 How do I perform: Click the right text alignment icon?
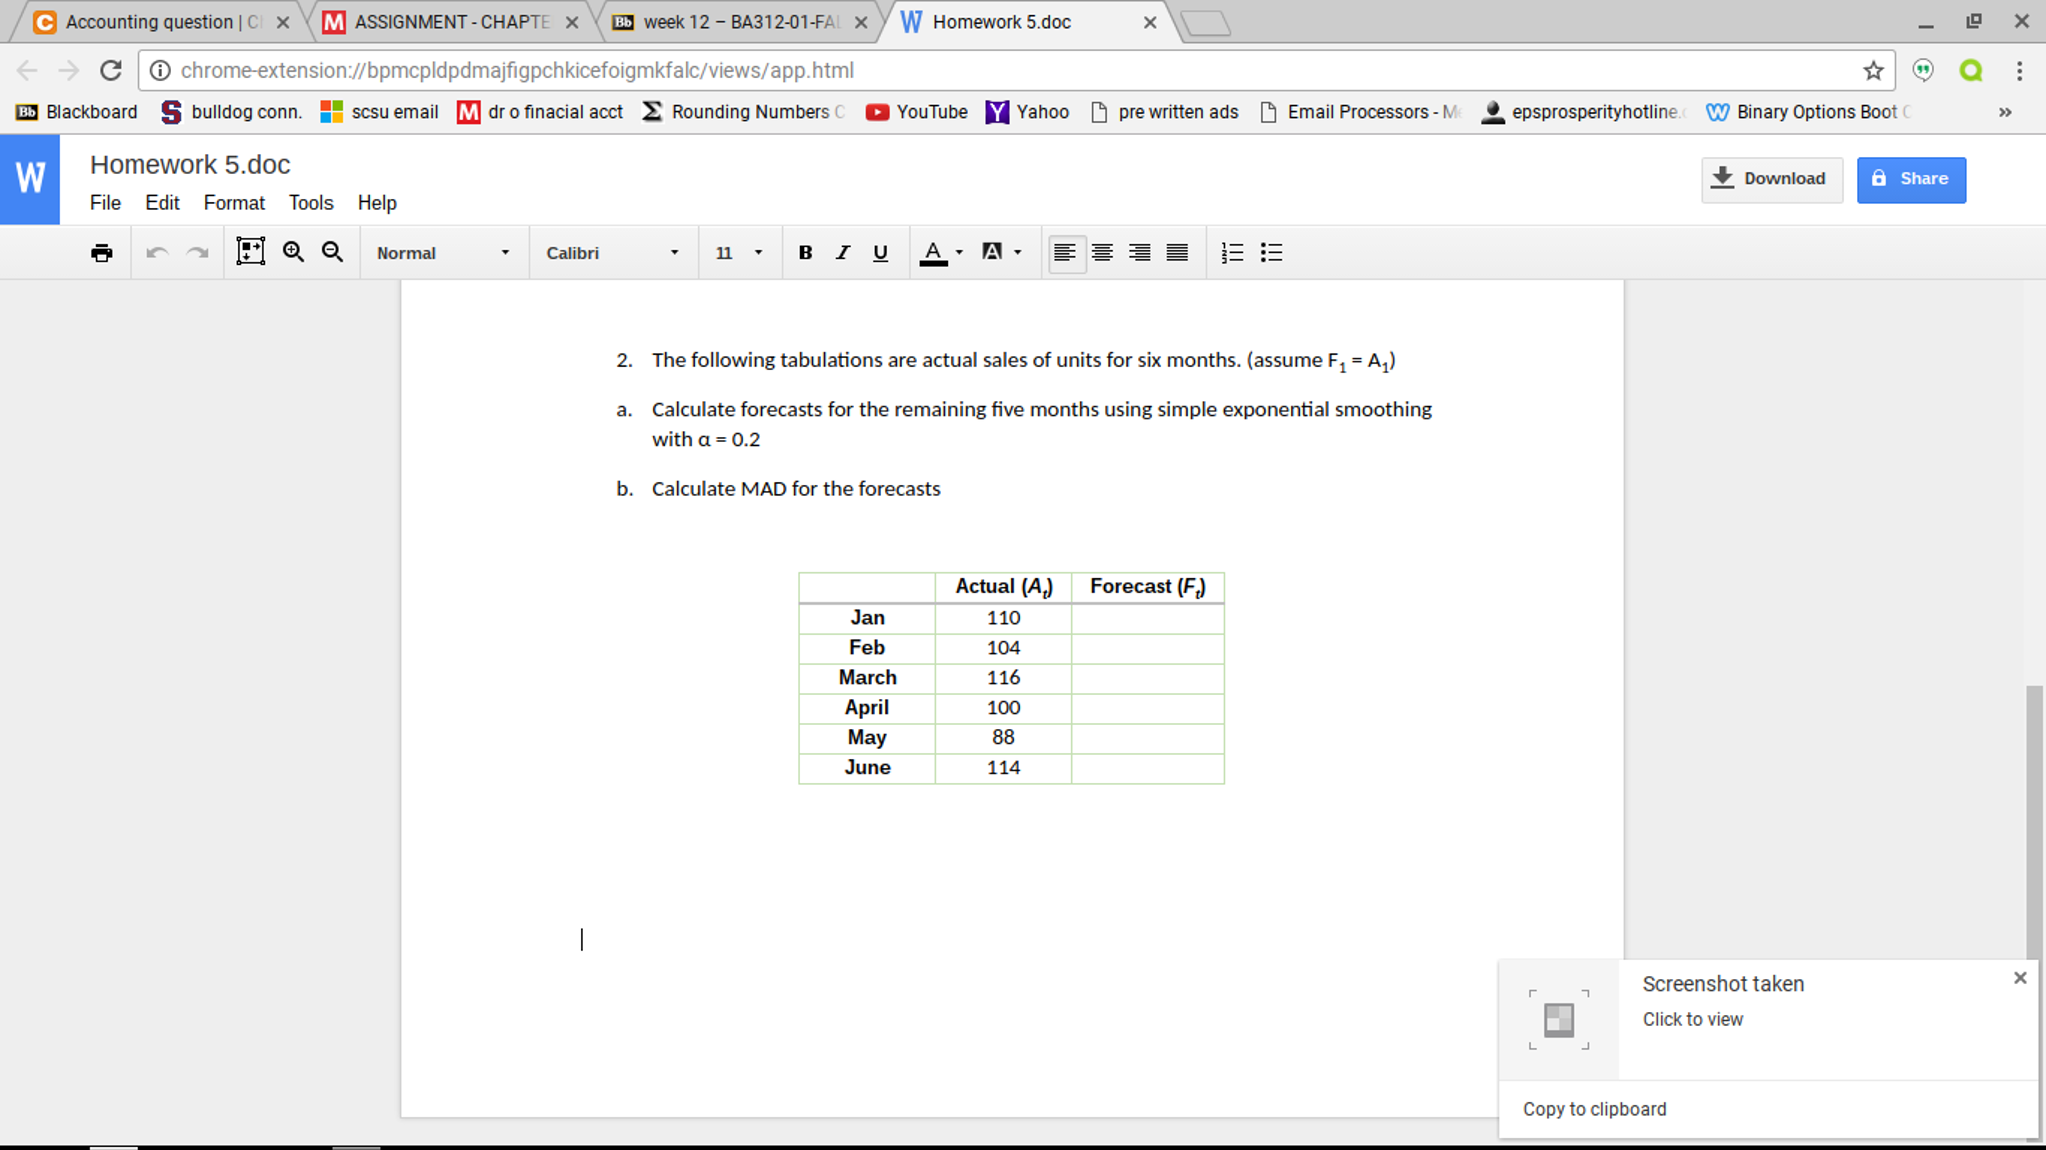click(1140, 252)
